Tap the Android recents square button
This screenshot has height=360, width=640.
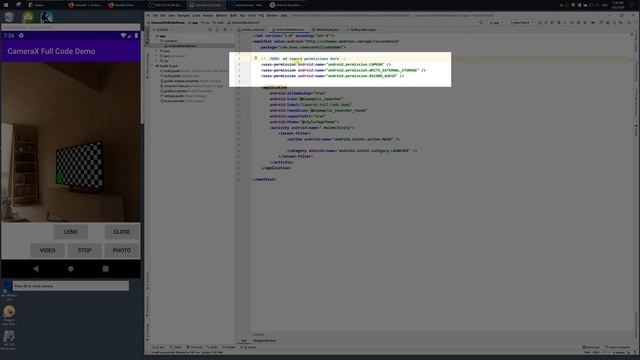[105, 269]
